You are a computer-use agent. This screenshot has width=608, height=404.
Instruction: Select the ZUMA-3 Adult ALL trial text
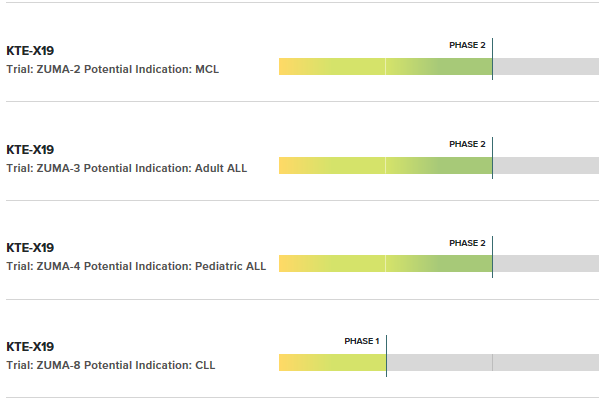pyautogui.click(x=126, y=168)
